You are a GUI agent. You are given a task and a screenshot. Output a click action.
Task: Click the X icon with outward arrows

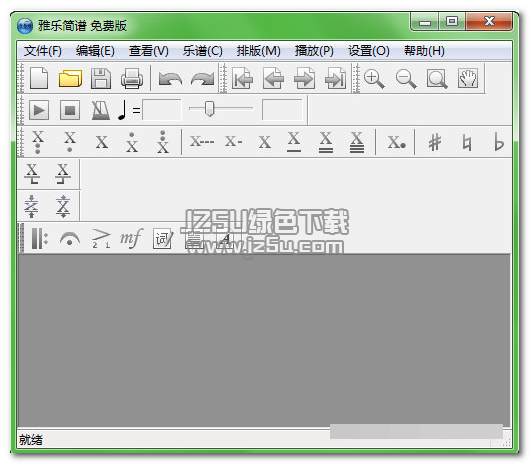coord(63,206)
